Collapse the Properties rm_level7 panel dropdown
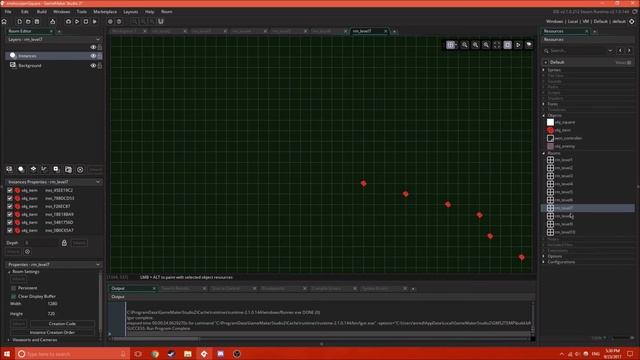The width and height of the screenshot is (640, 360). tap(98, 265)
